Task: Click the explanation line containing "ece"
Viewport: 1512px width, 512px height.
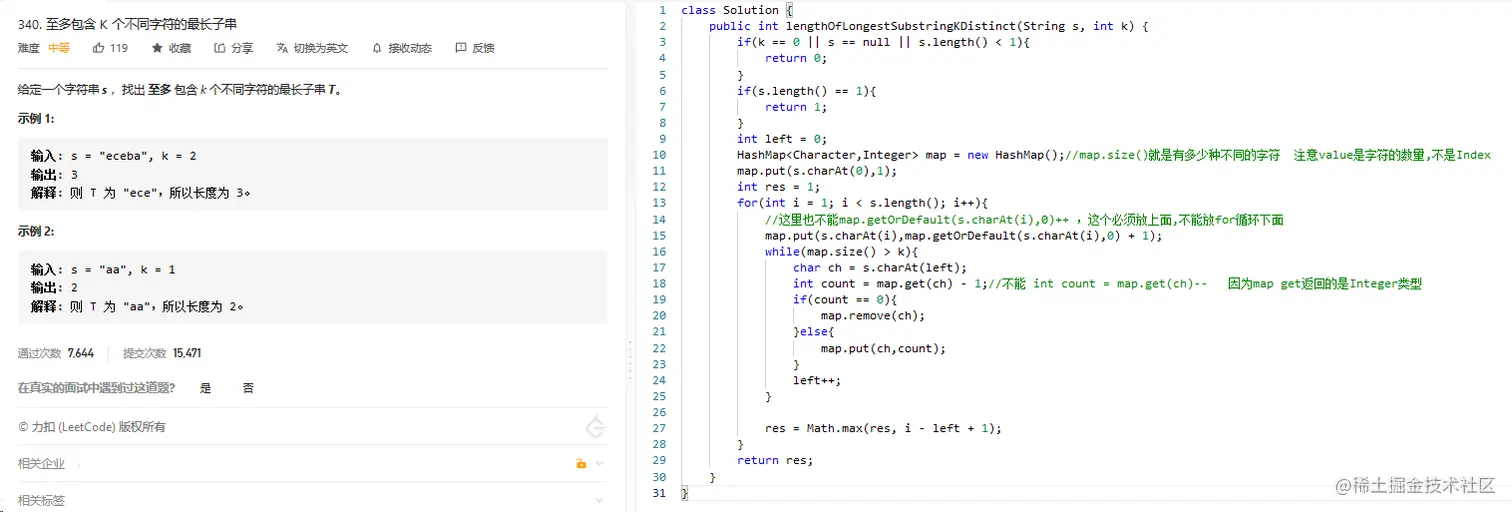Action: coord(140,194)
